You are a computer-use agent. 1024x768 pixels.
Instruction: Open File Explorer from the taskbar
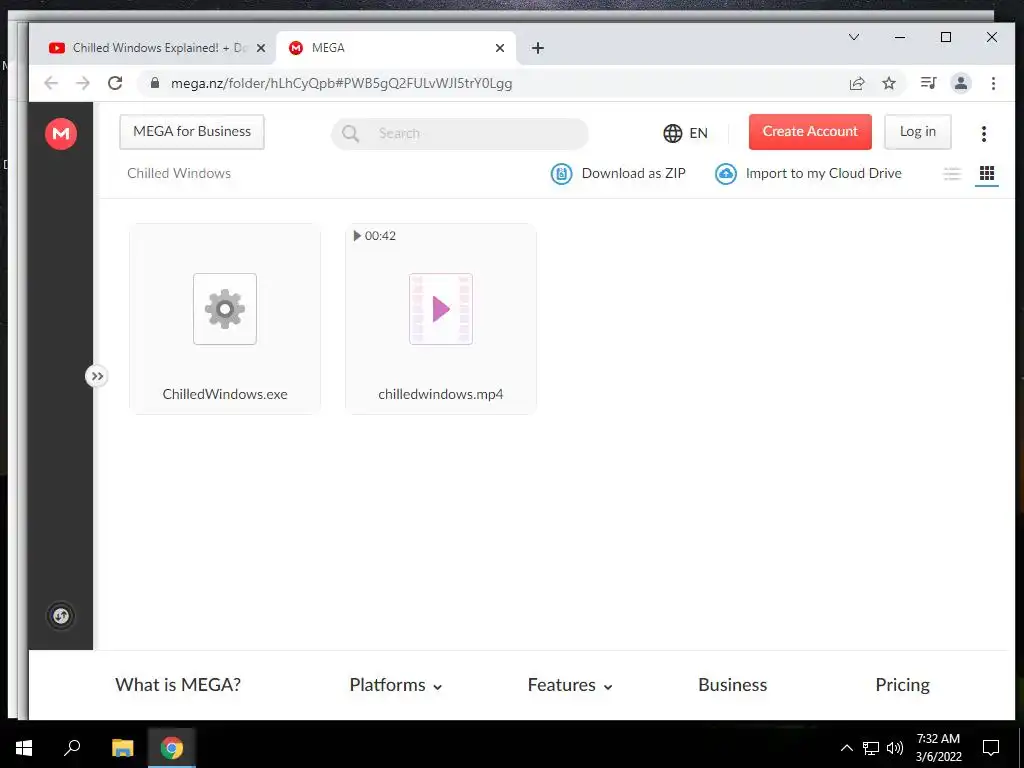pos(122,748)
